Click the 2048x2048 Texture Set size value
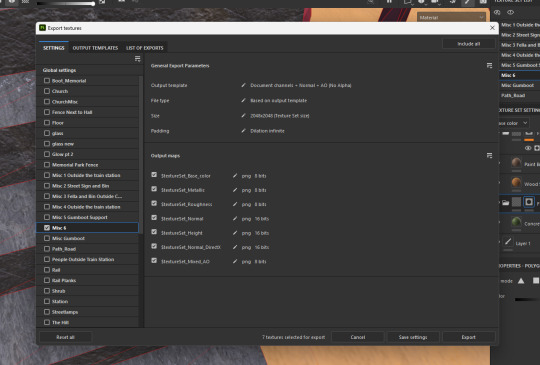The width and height of the screenshot is (540, 365). click(280, 116)
